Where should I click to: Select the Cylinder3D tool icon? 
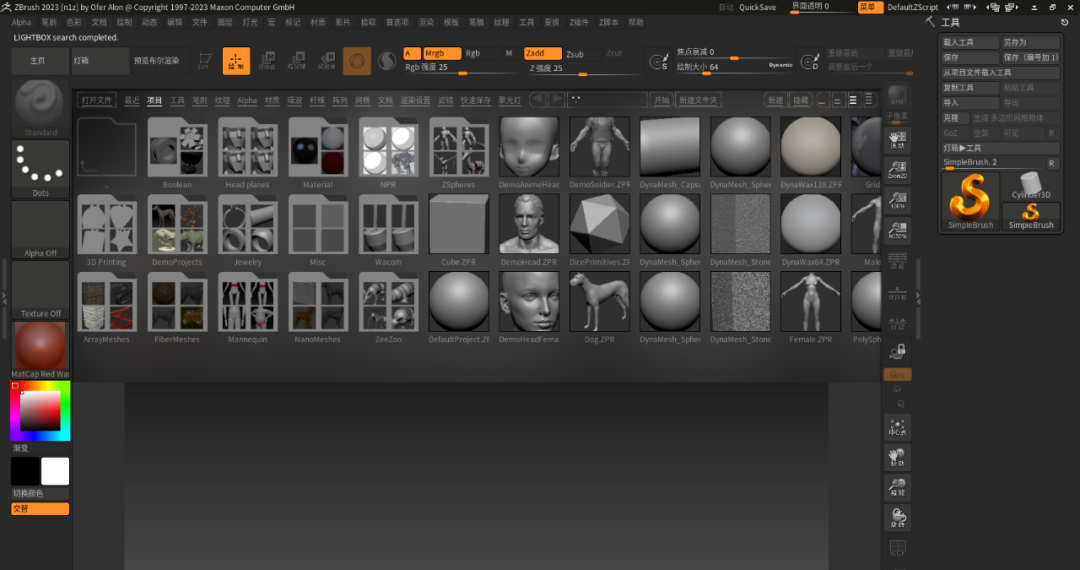1031,184
